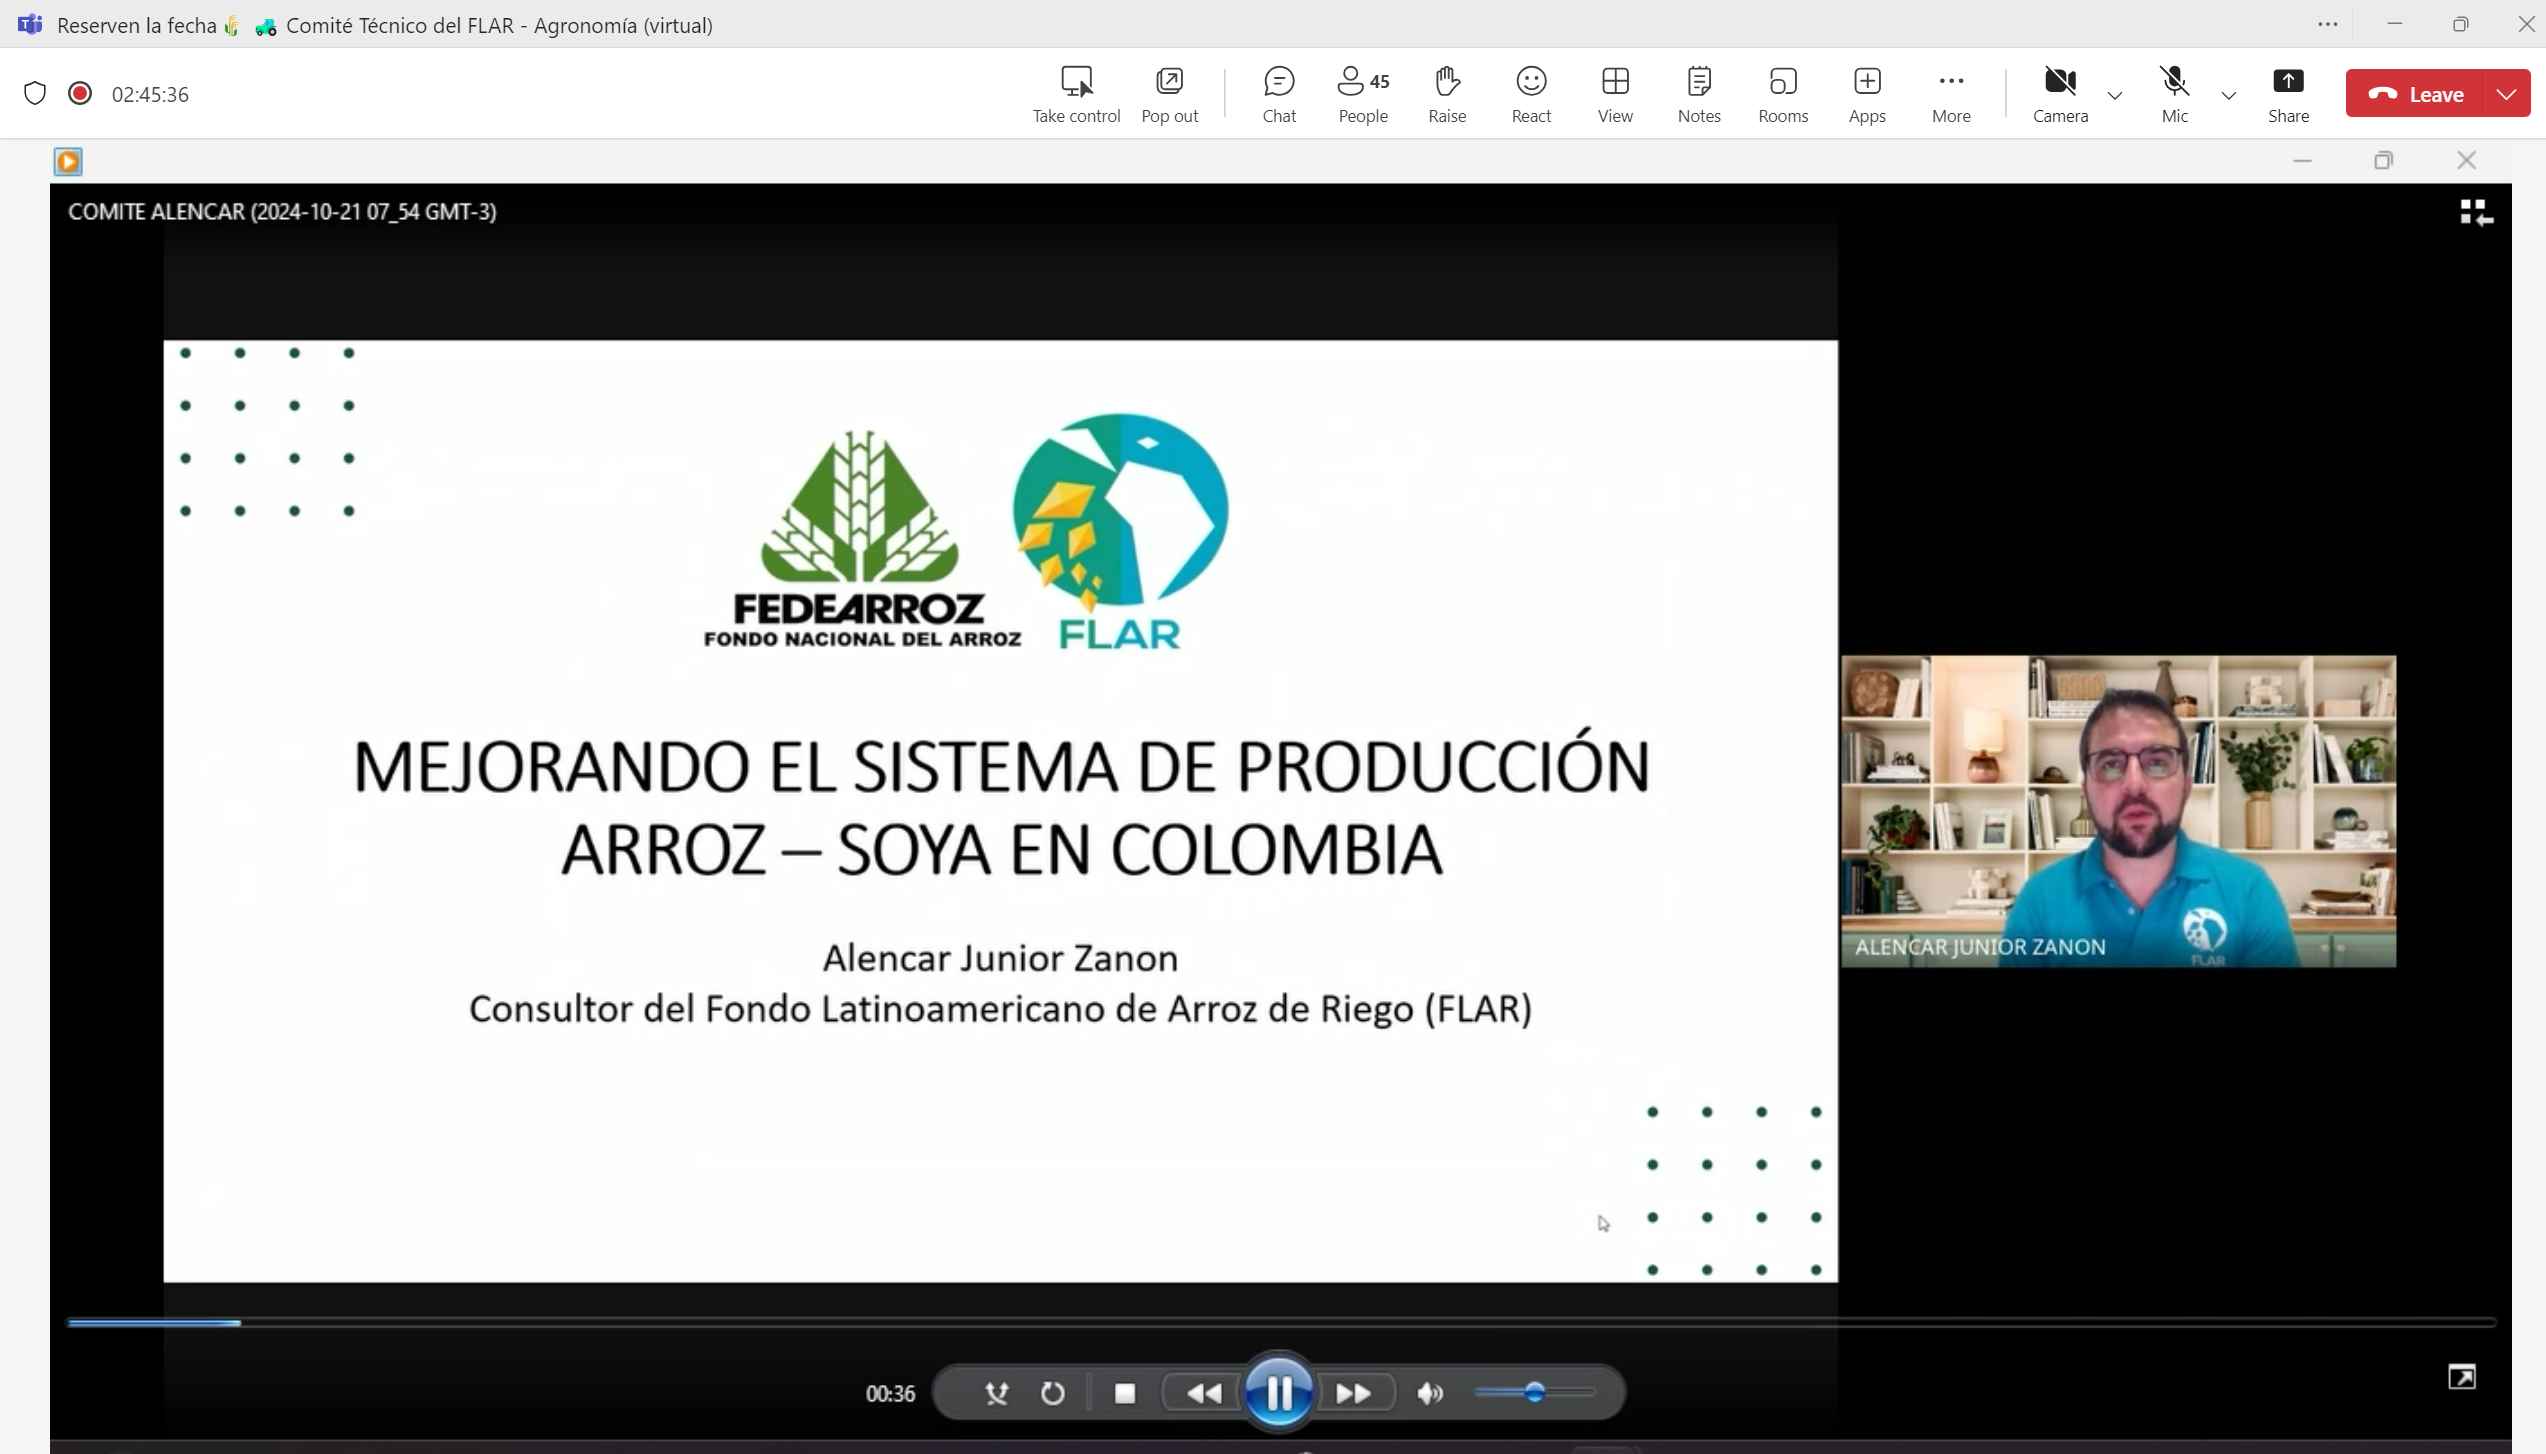
Task: Click the red Leave button
Action: coord(2417,94)
